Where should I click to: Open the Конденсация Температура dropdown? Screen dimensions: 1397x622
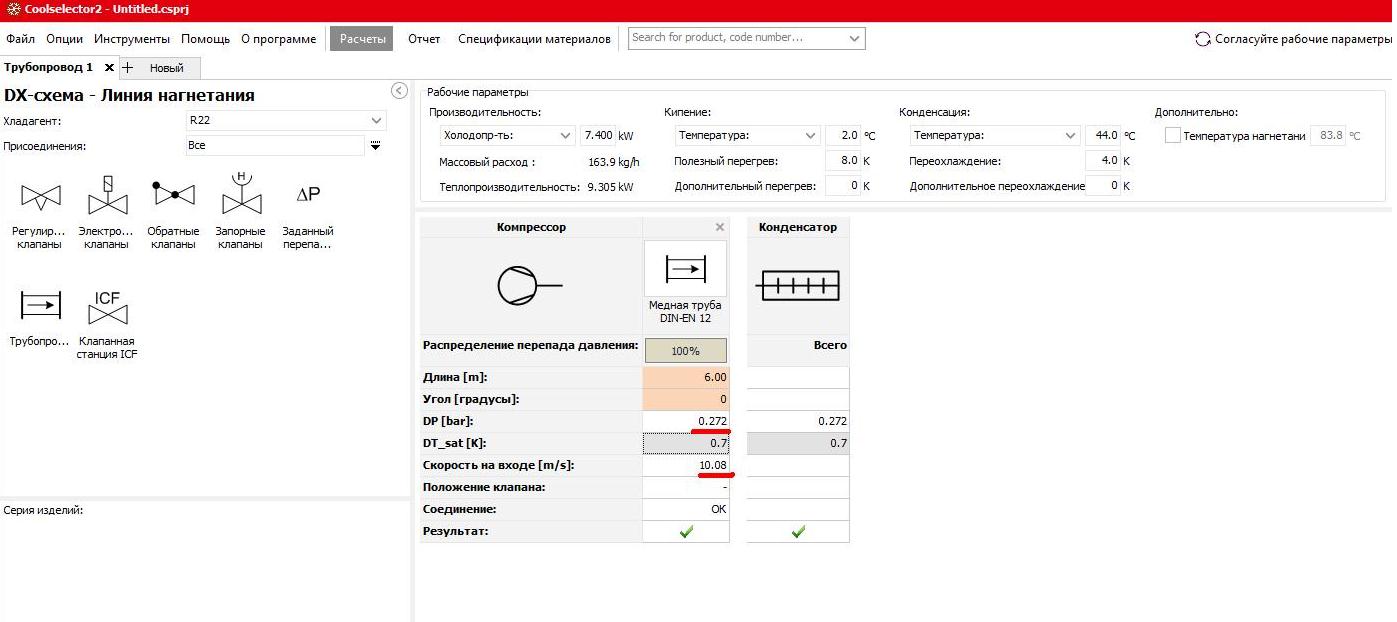point(995,135)
